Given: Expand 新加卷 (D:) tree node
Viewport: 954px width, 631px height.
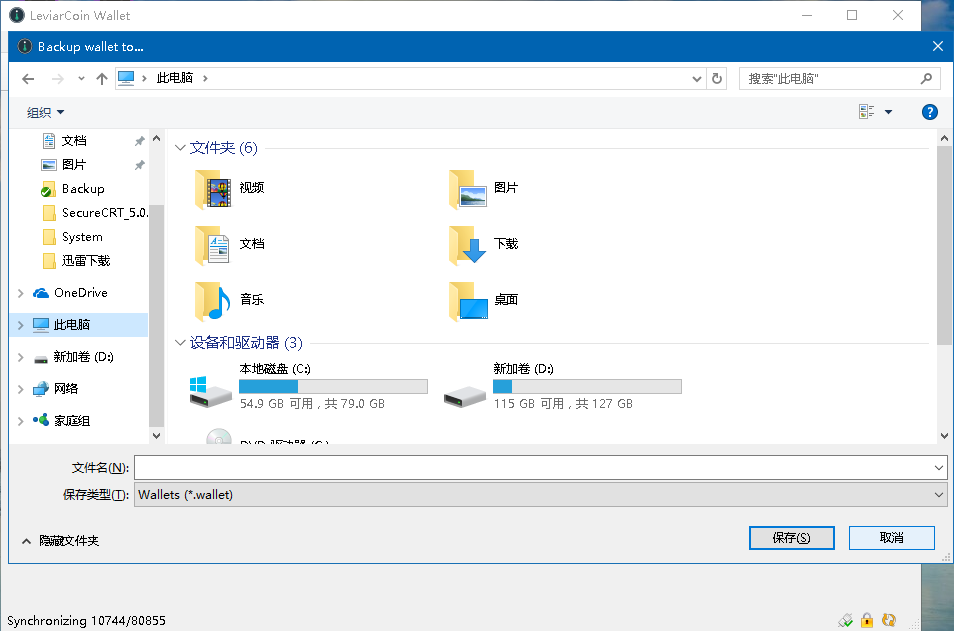Looking at the screenshot, I should [x=21, y=357].
